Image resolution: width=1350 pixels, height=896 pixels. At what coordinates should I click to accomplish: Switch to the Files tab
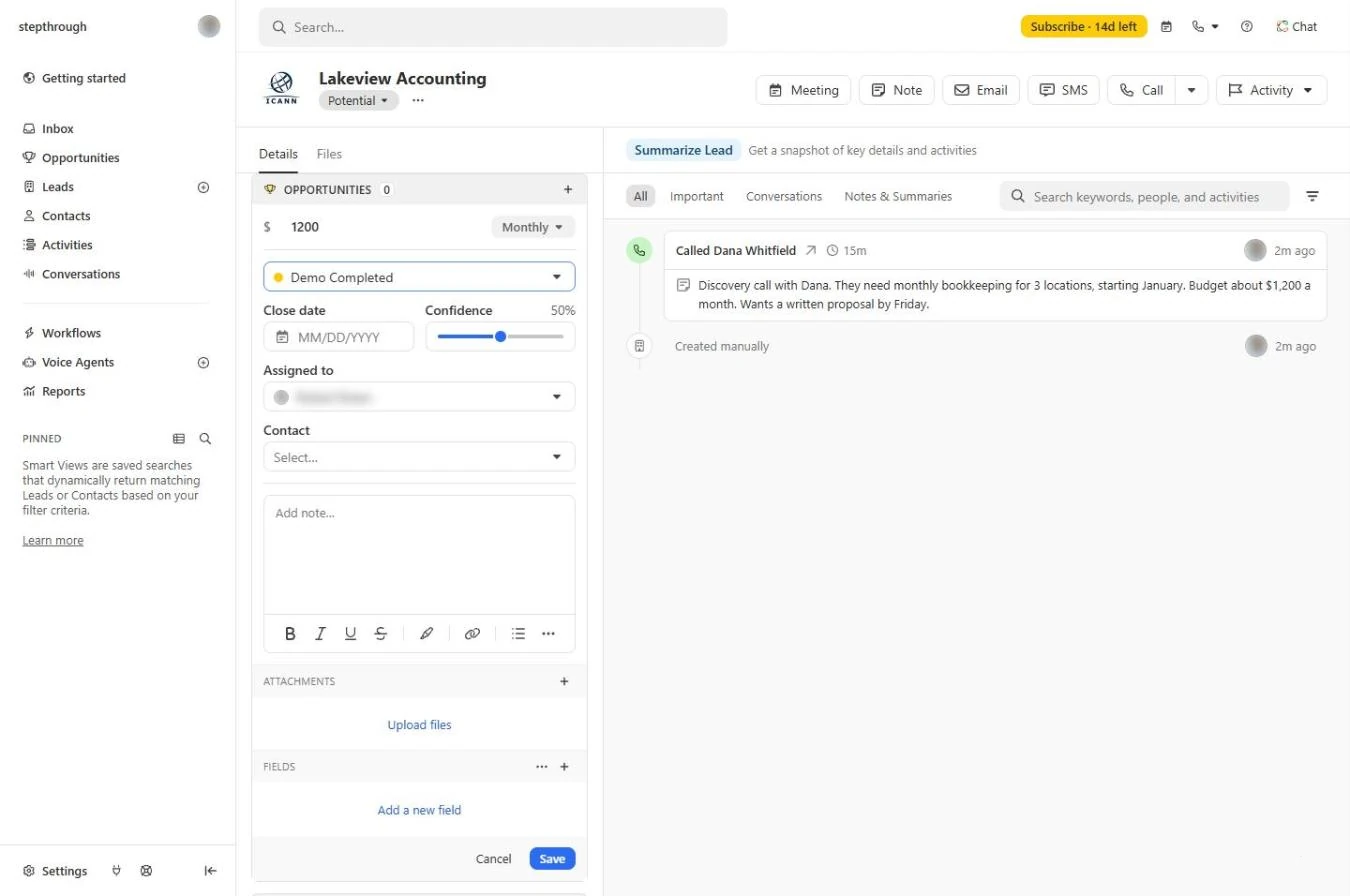coord(329,154)
